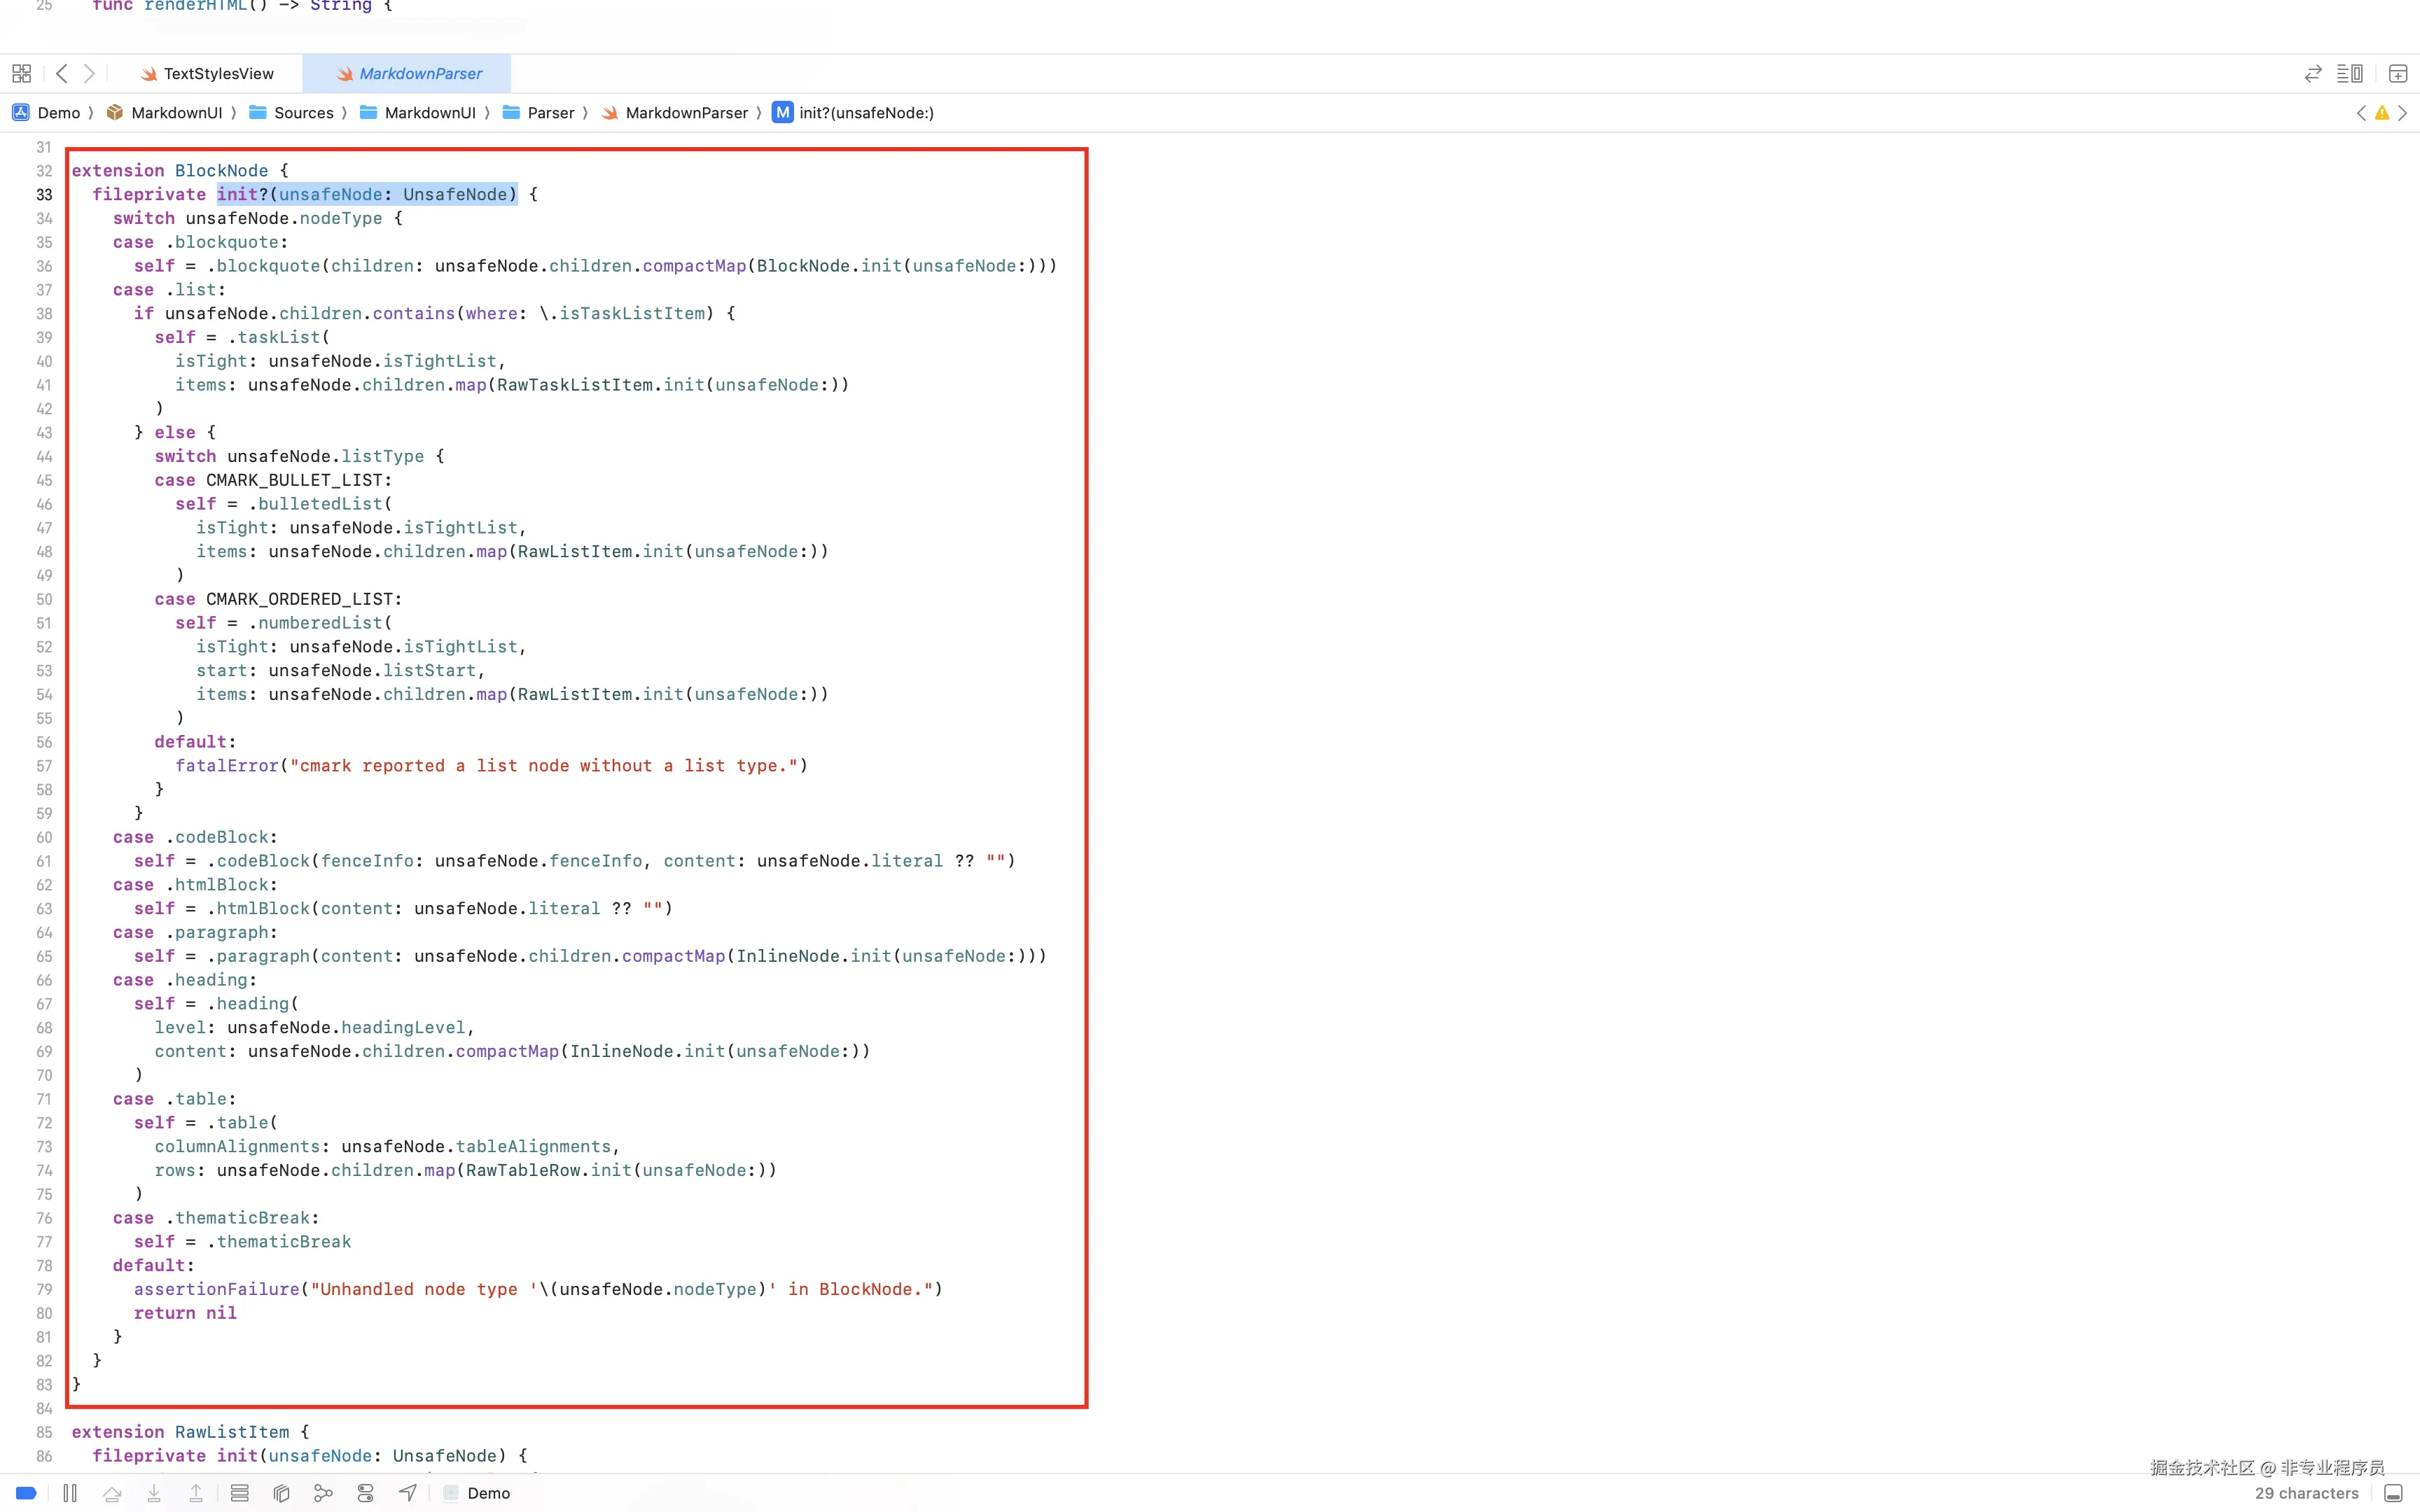Expand the Sources breadcrumb folder
This screenshot has width=2420, height=1512.
(x=303, y=113)
